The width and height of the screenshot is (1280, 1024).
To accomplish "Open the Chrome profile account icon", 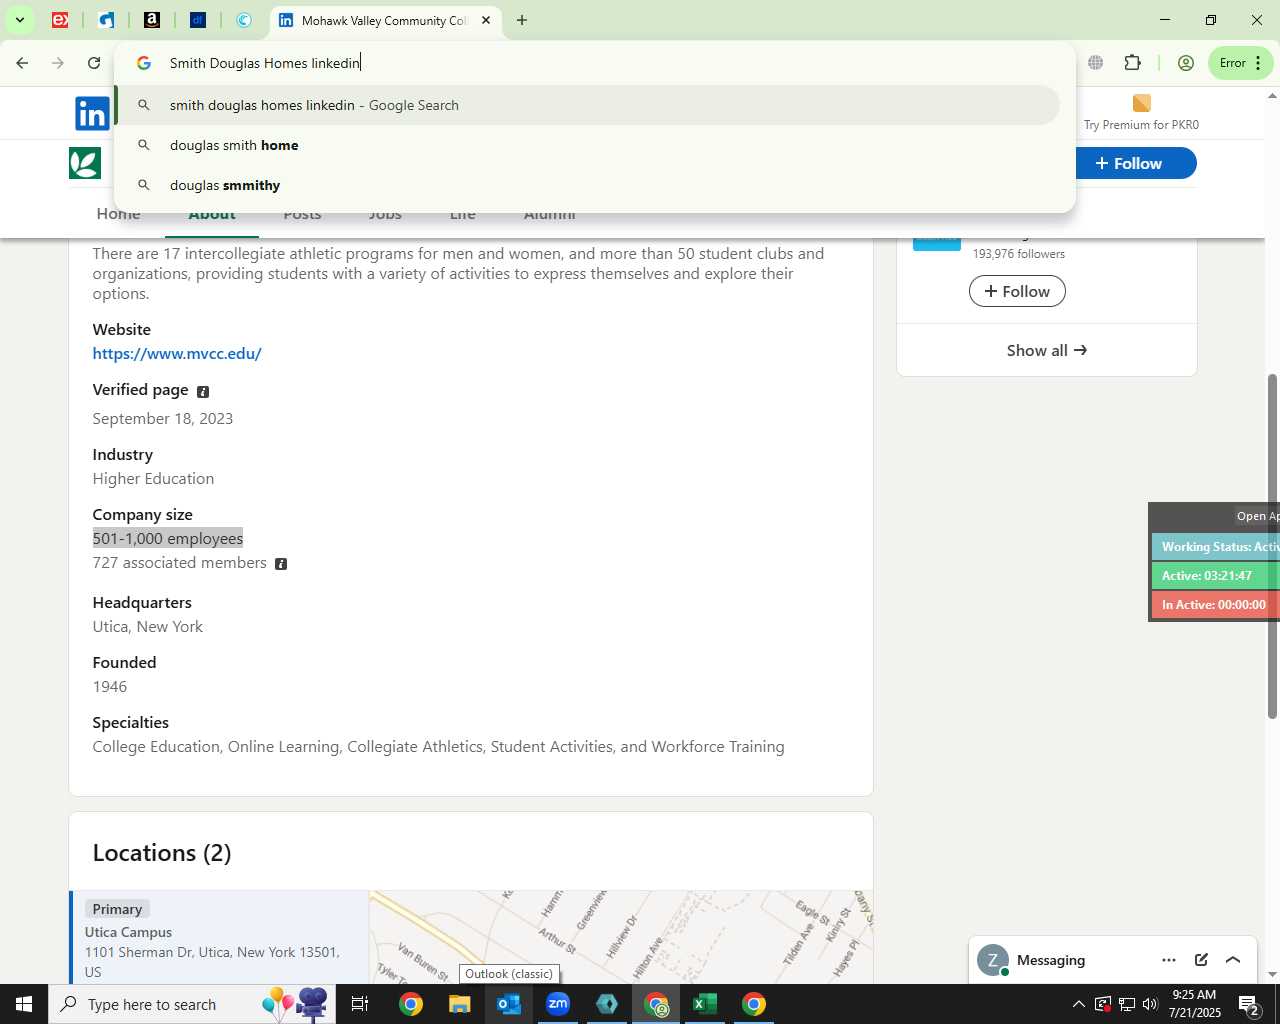I will pos(1186,63).
